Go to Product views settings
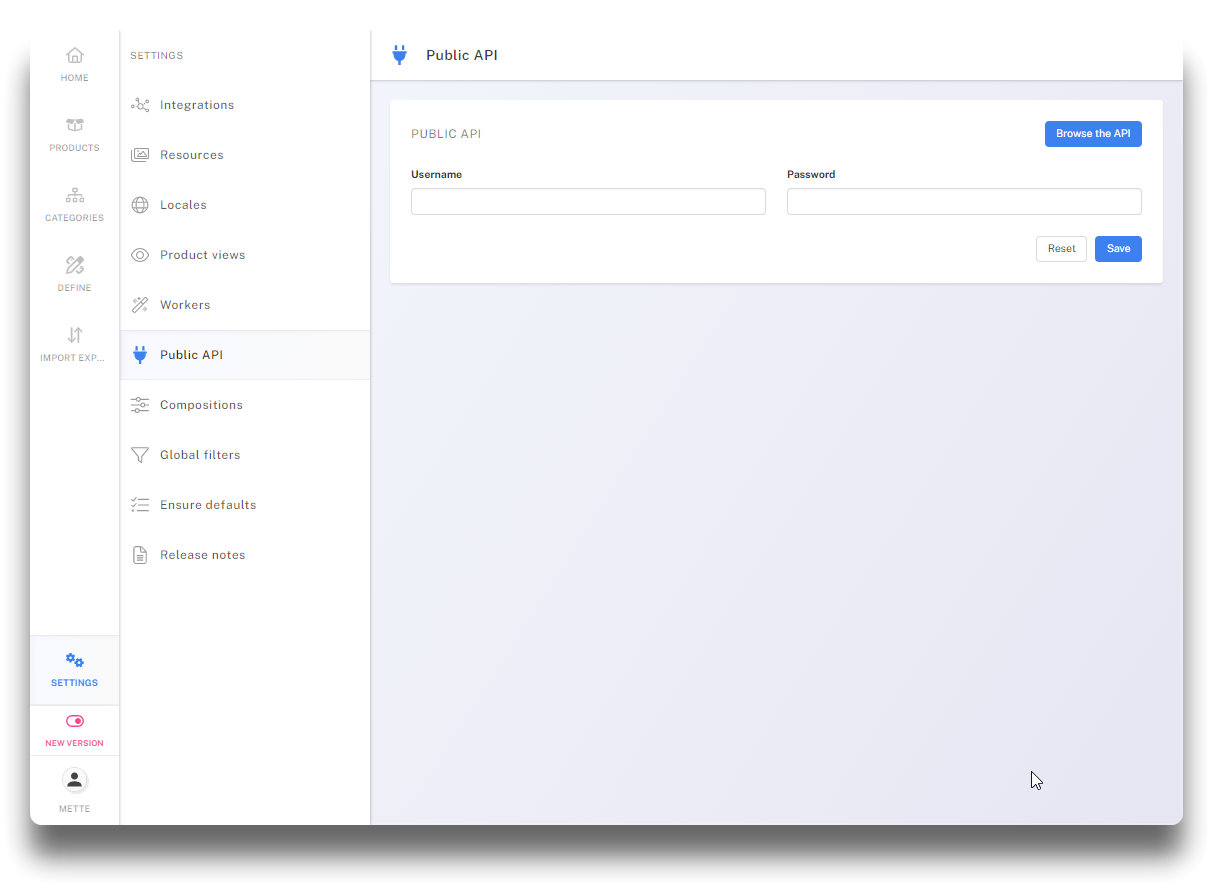 click(202, 255)
